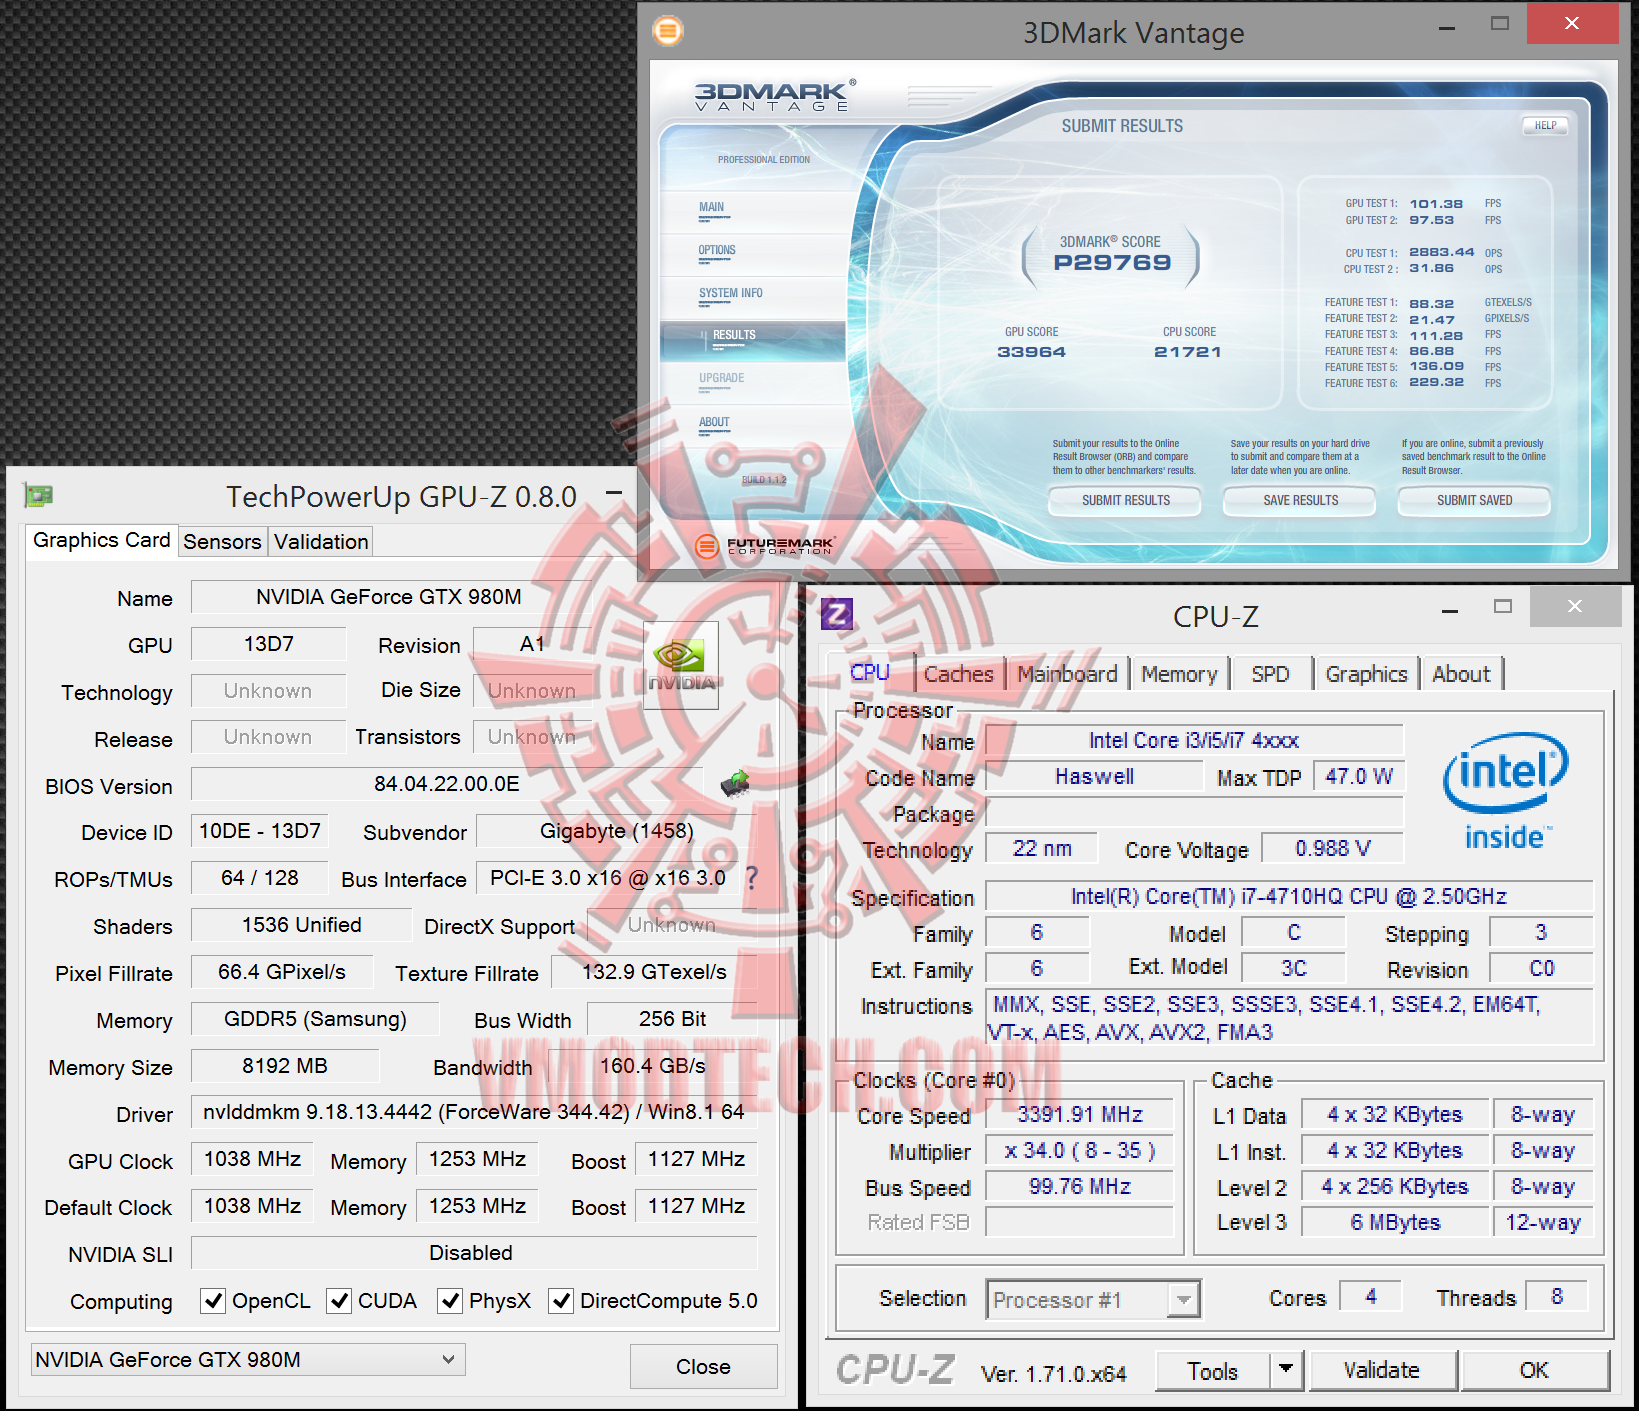Click the HELP button in 3DMark Vantage
The height and width of the screenshot is (1411, 1639).
point(1545,125)
